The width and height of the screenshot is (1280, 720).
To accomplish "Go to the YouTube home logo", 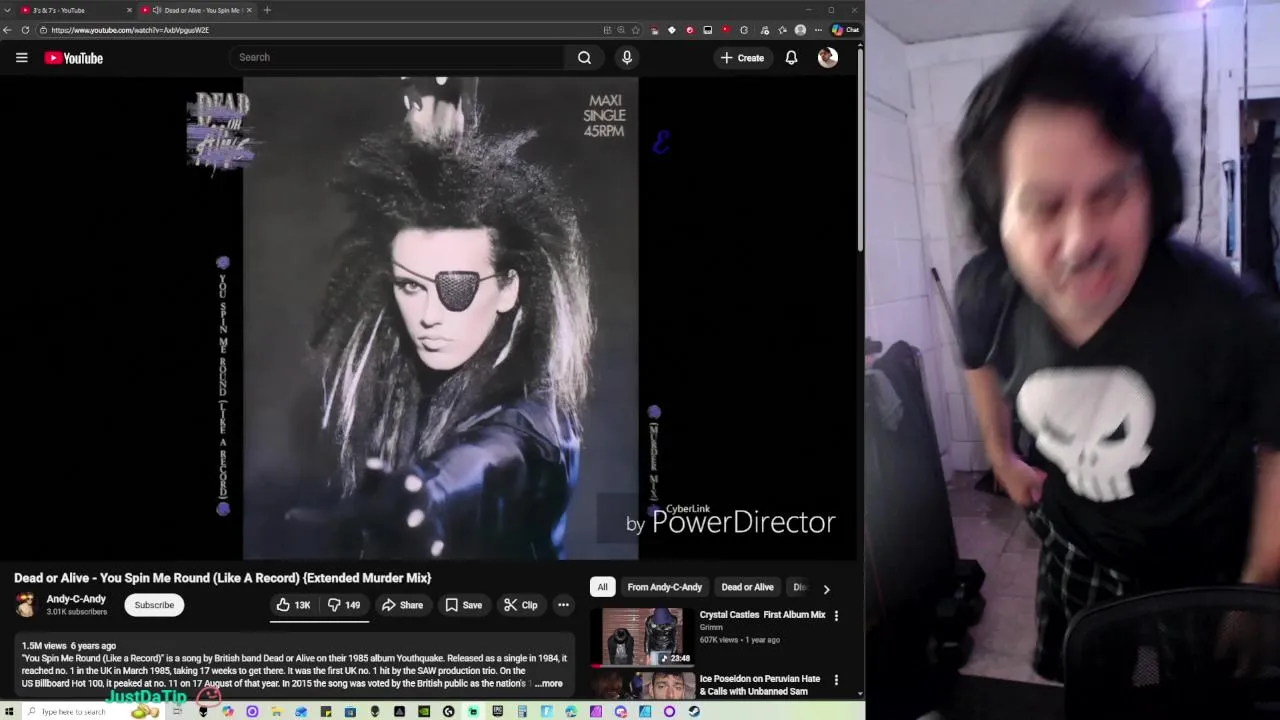I will [74, 58].
